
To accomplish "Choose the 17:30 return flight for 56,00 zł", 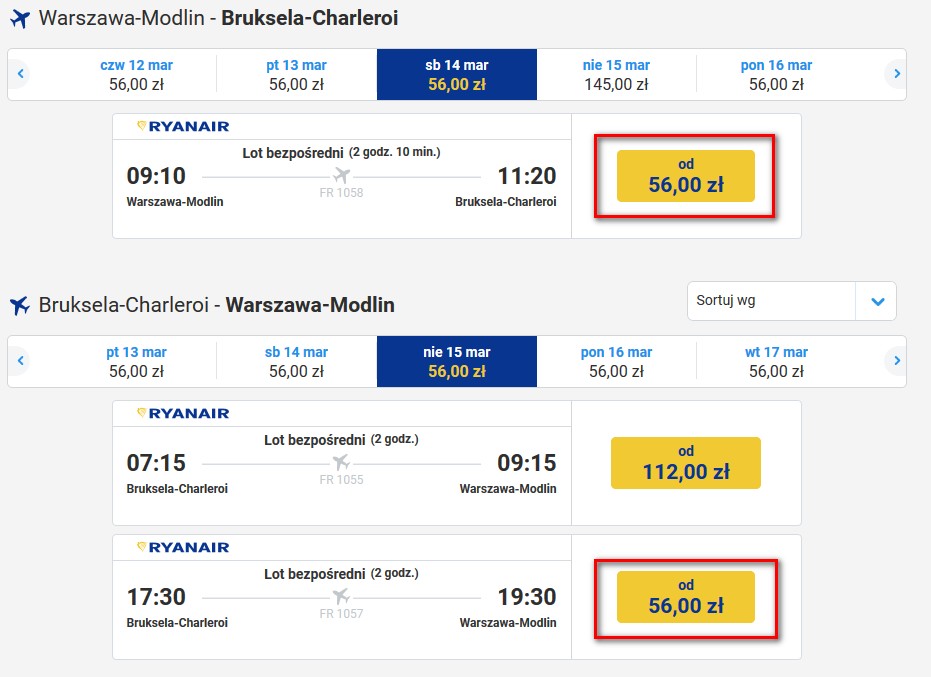I will [686, 597].
